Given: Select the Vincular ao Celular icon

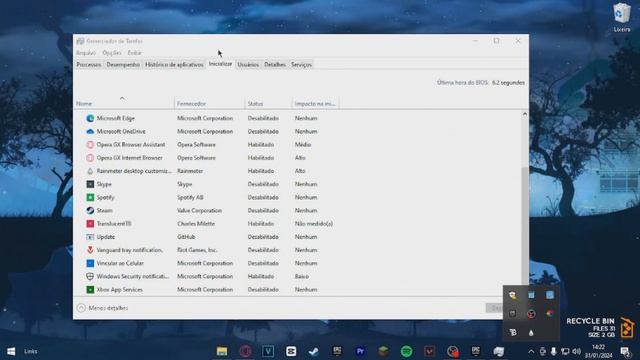Looking at the screenshot, I should (x=90, y=263).
